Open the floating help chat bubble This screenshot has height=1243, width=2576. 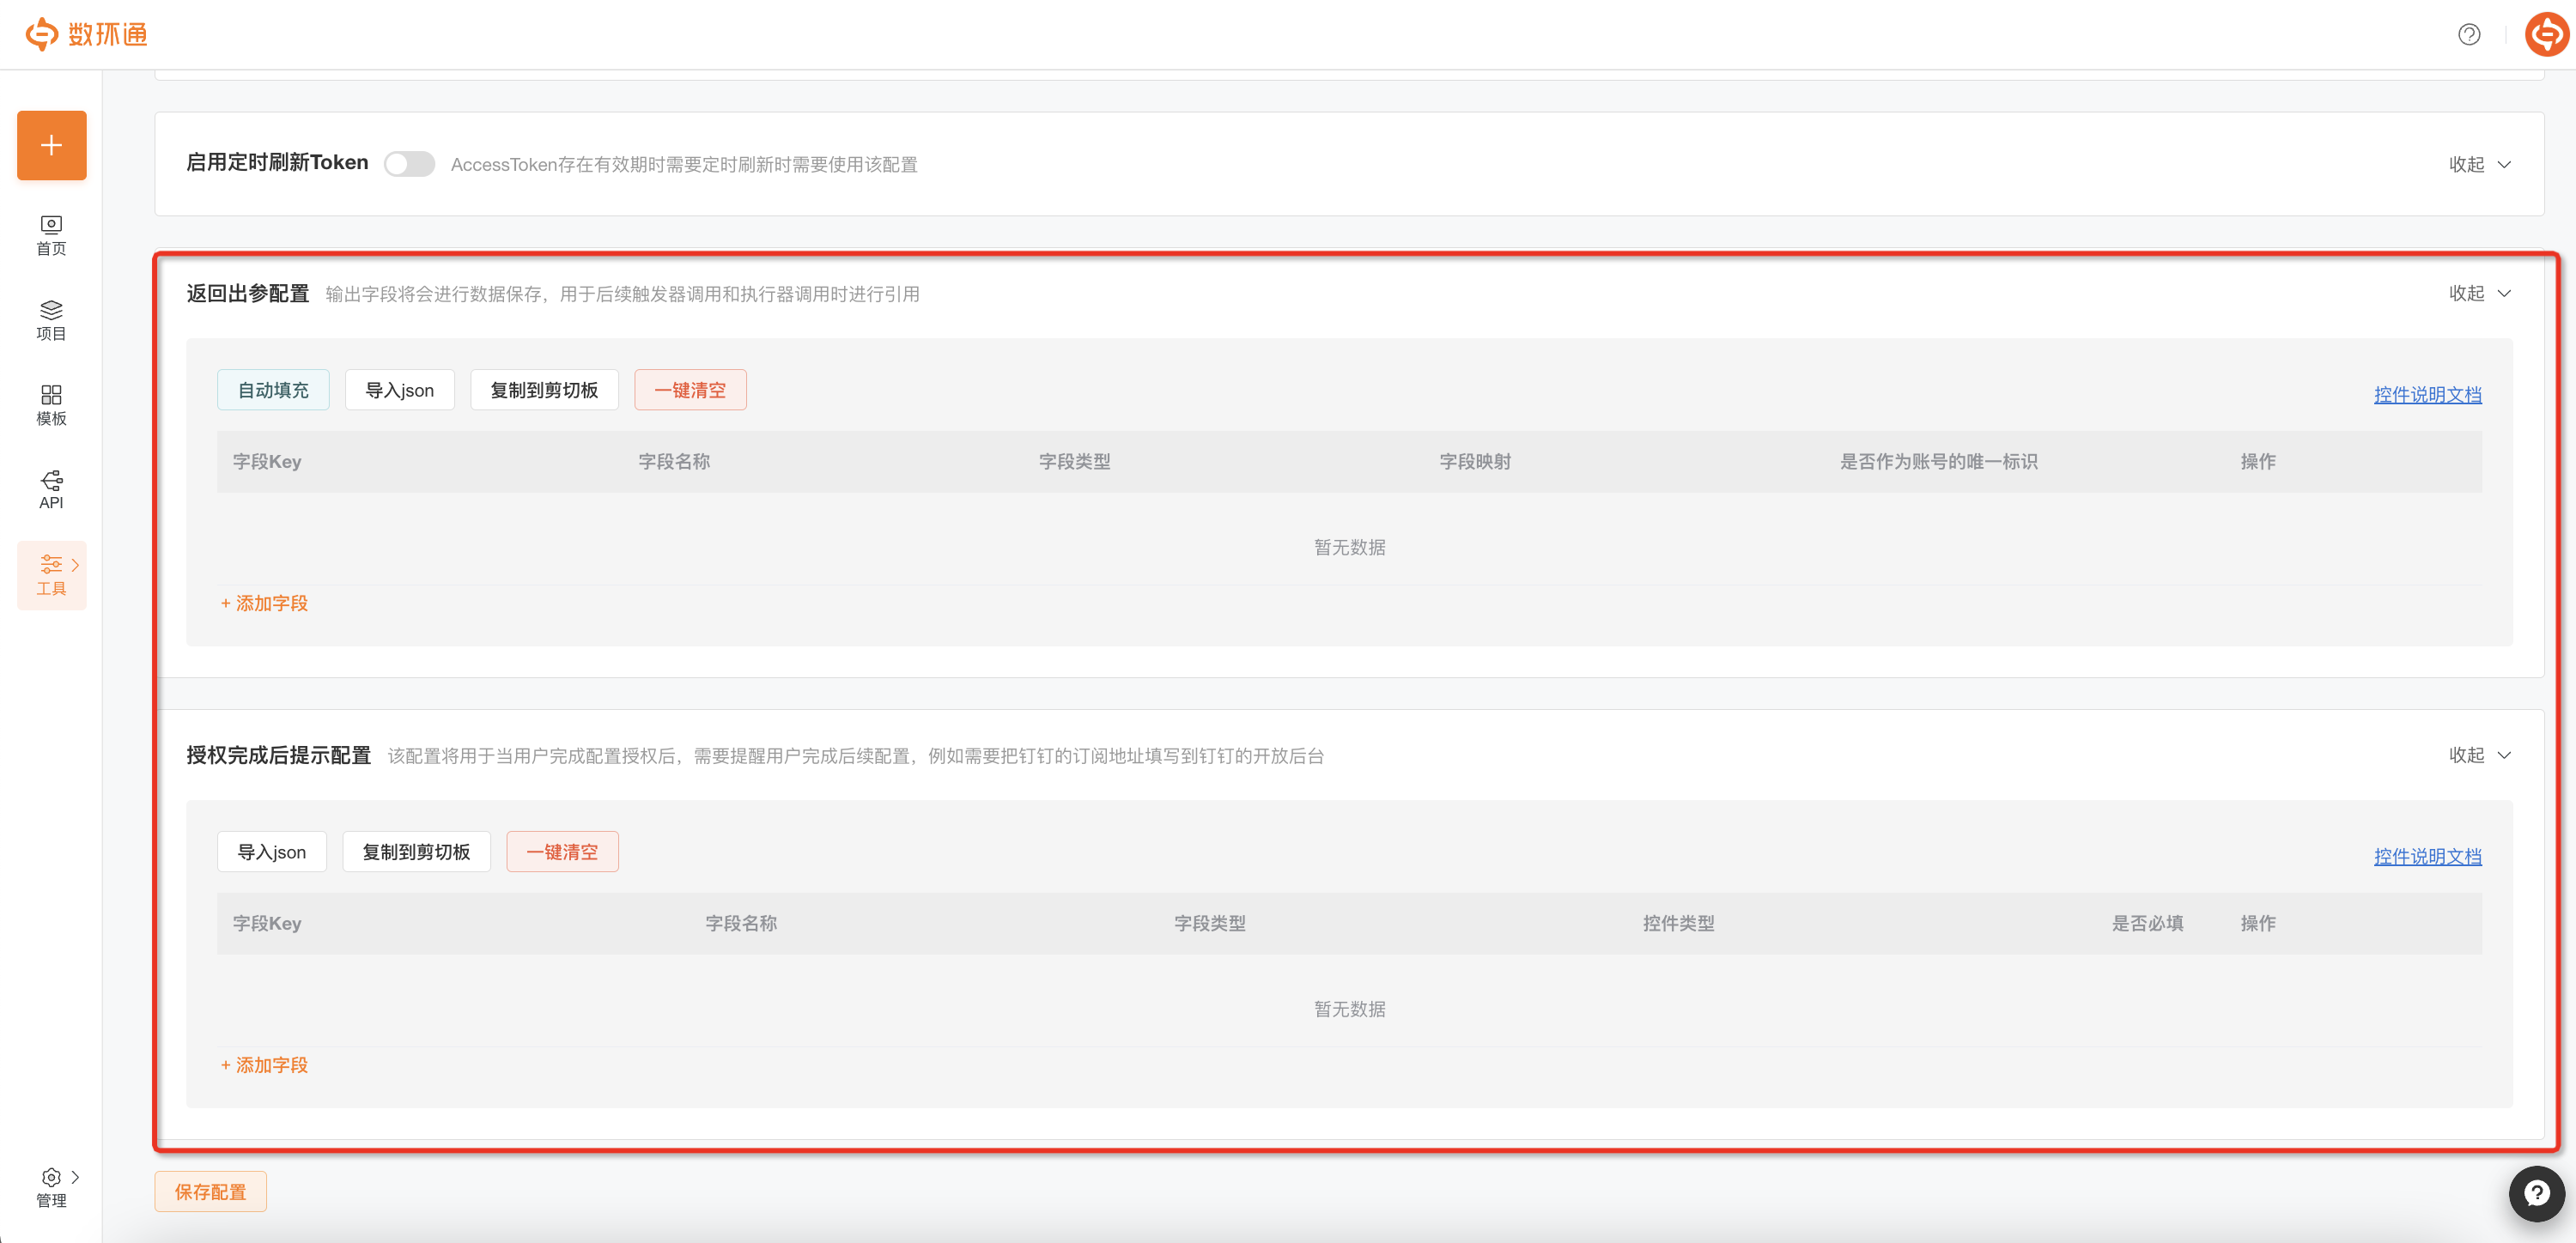(2536, 1193)
